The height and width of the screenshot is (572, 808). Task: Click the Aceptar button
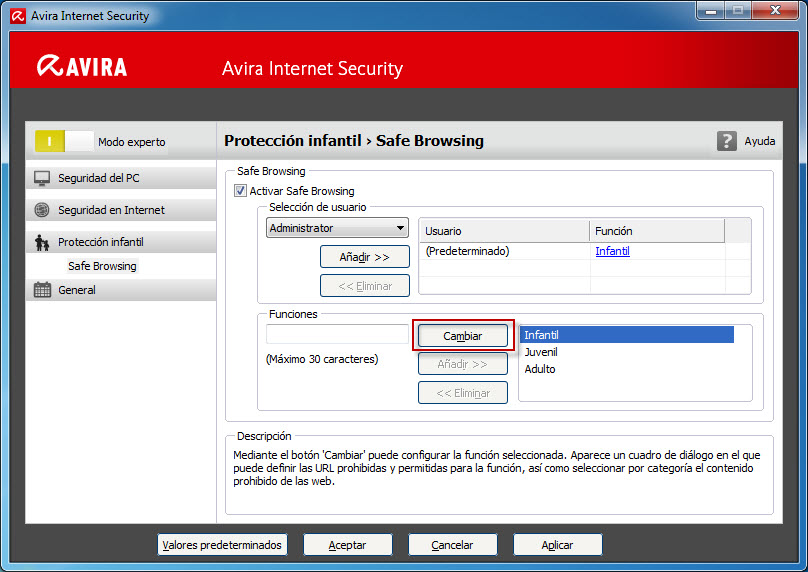tap(348, 545)
